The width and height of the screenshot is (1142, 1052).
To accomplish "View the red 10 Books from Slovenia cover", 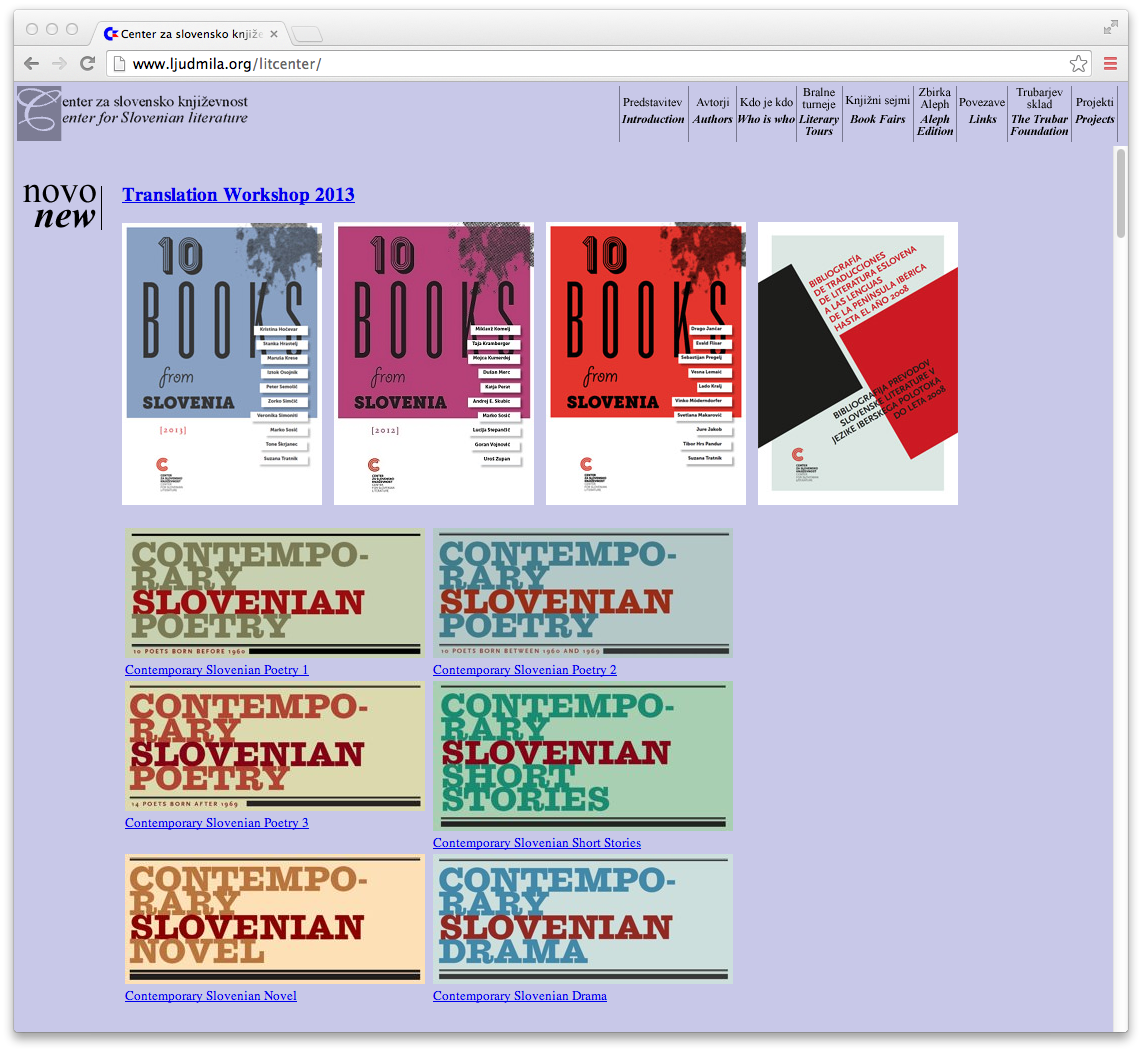I will tap(646, 363).
